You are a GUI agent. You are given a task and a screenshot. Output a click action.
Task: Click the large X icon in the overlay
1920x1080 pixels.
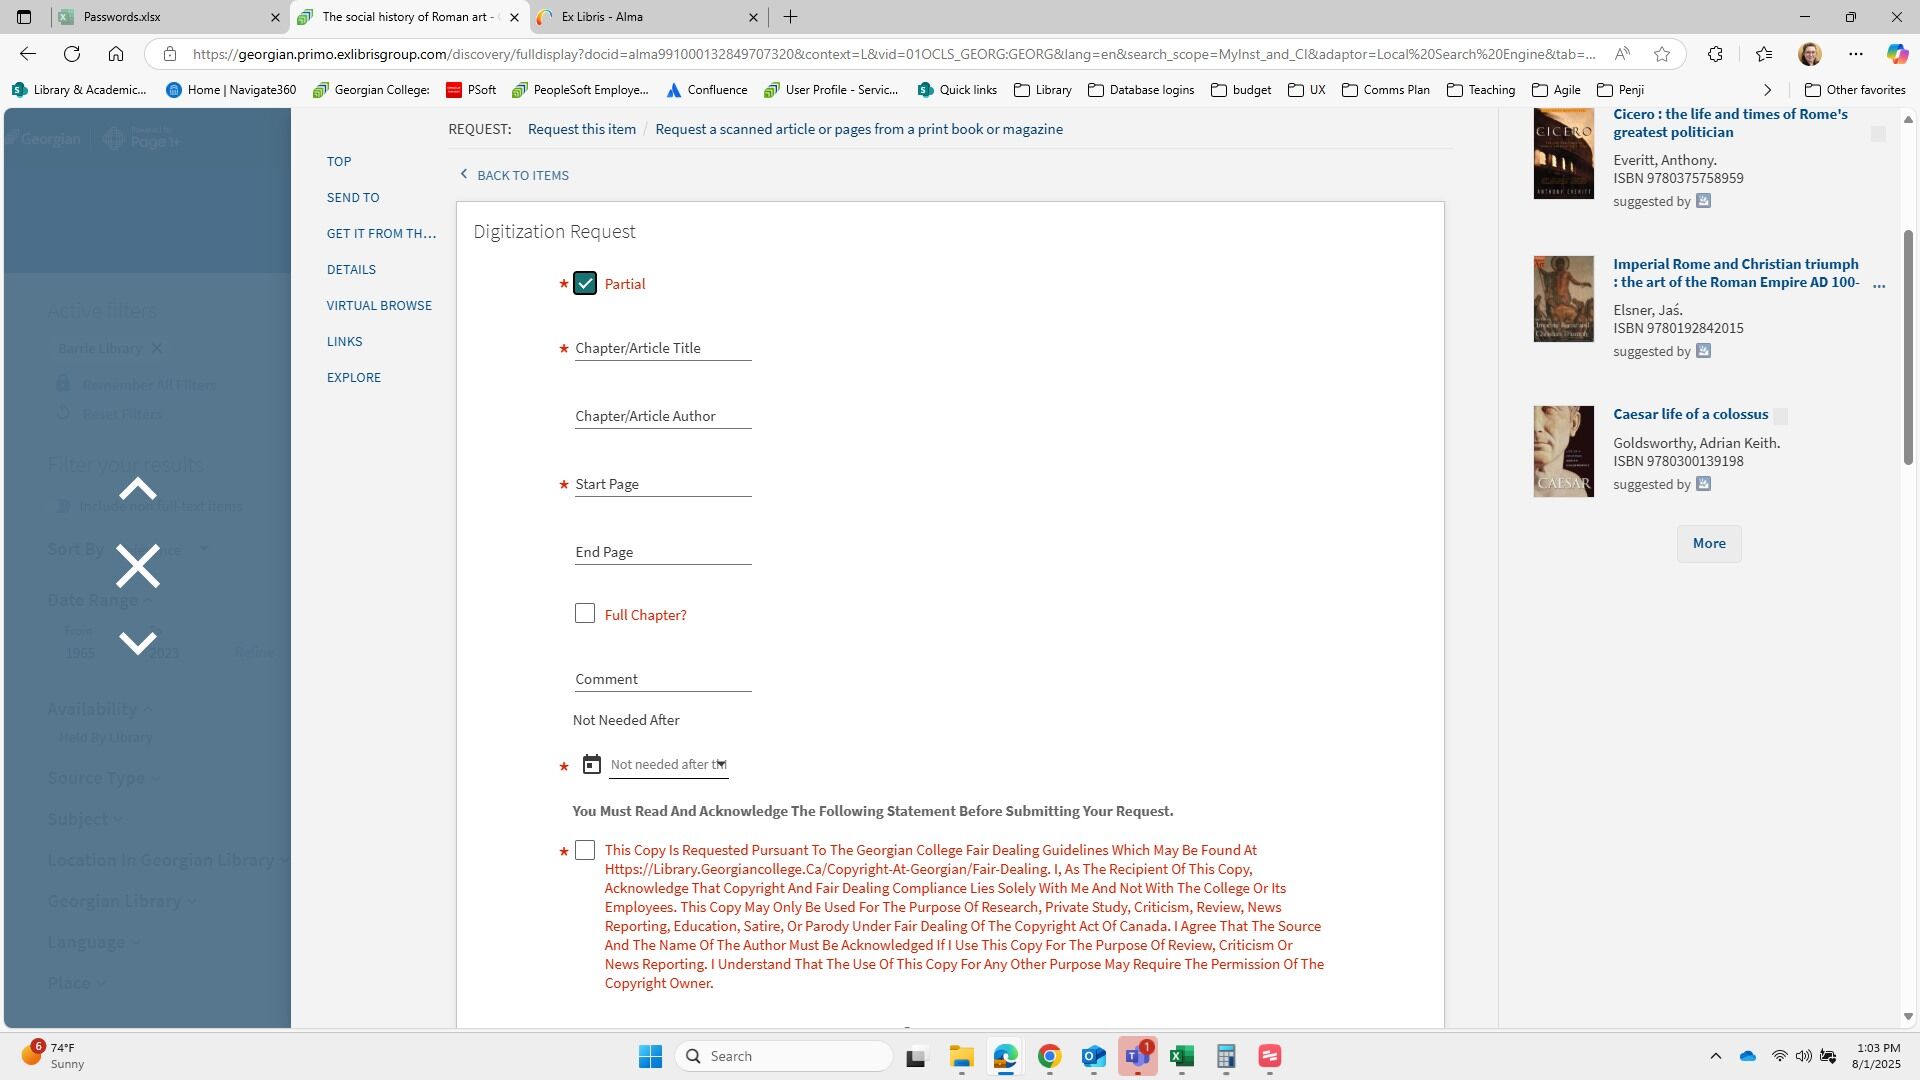pyautogui.click(x=138, y=566)
